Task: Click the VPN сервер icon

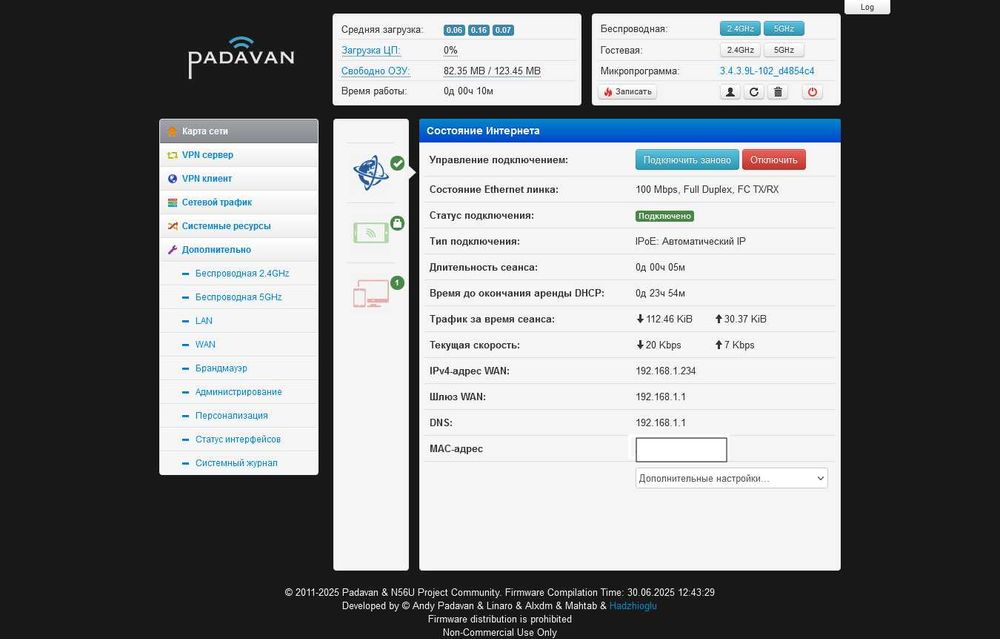Action: 172,155
